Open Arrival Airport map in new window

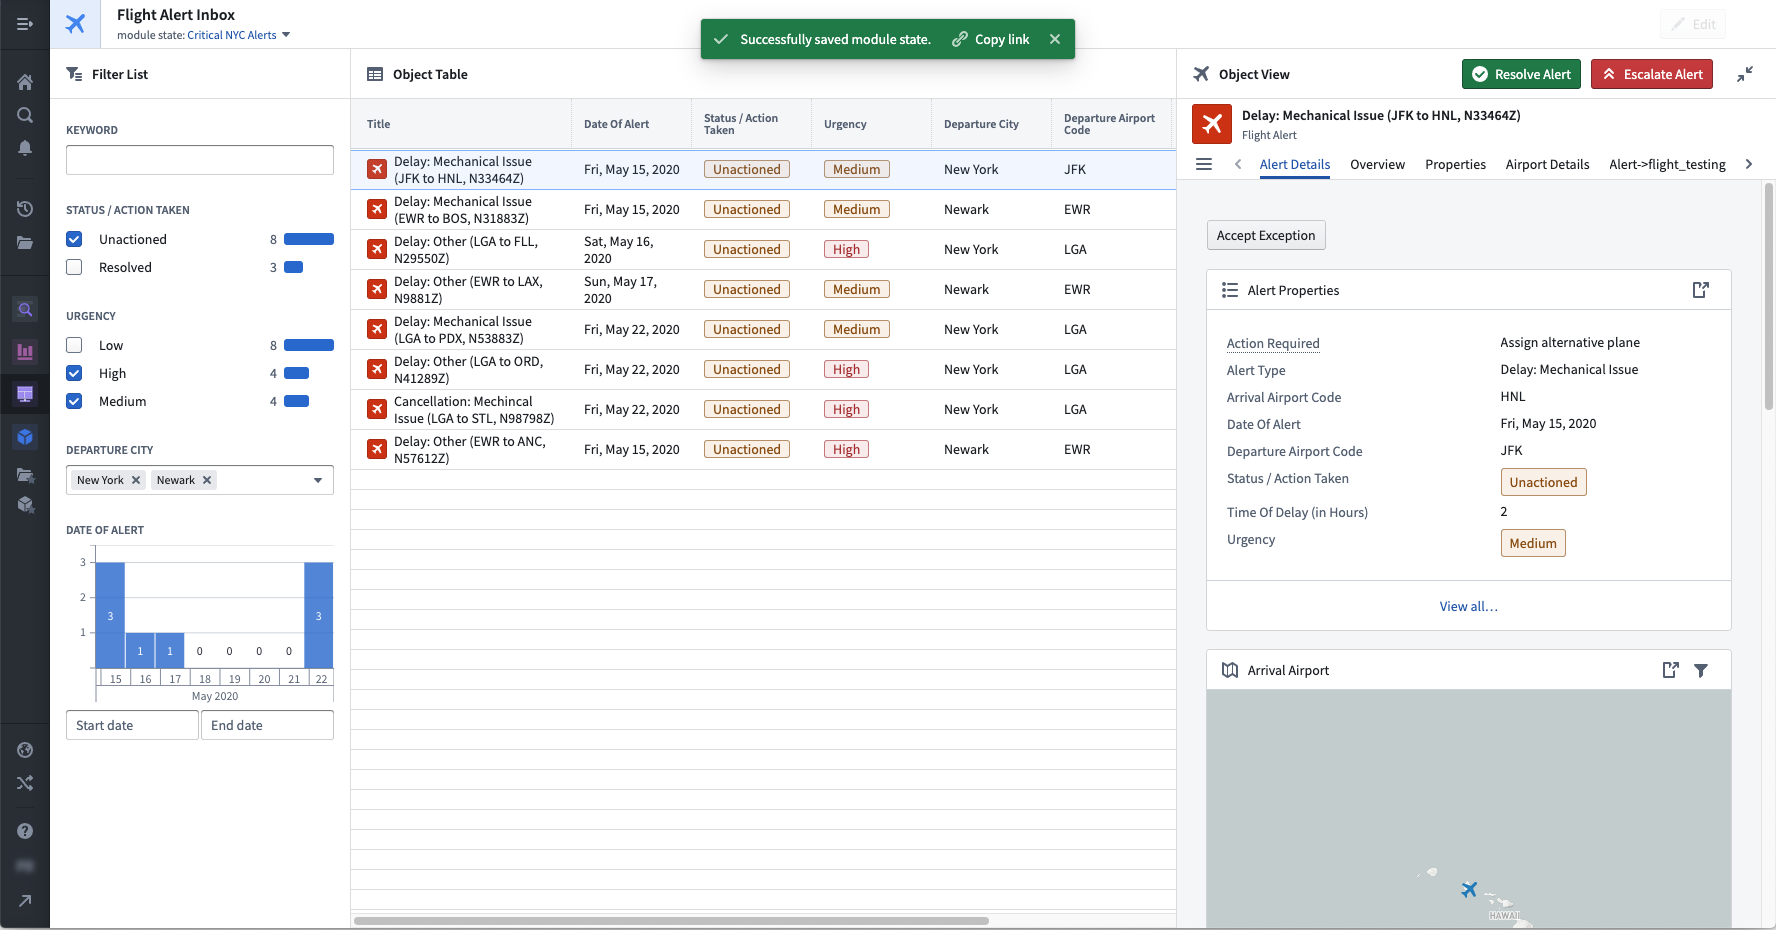coord(1670,670)
